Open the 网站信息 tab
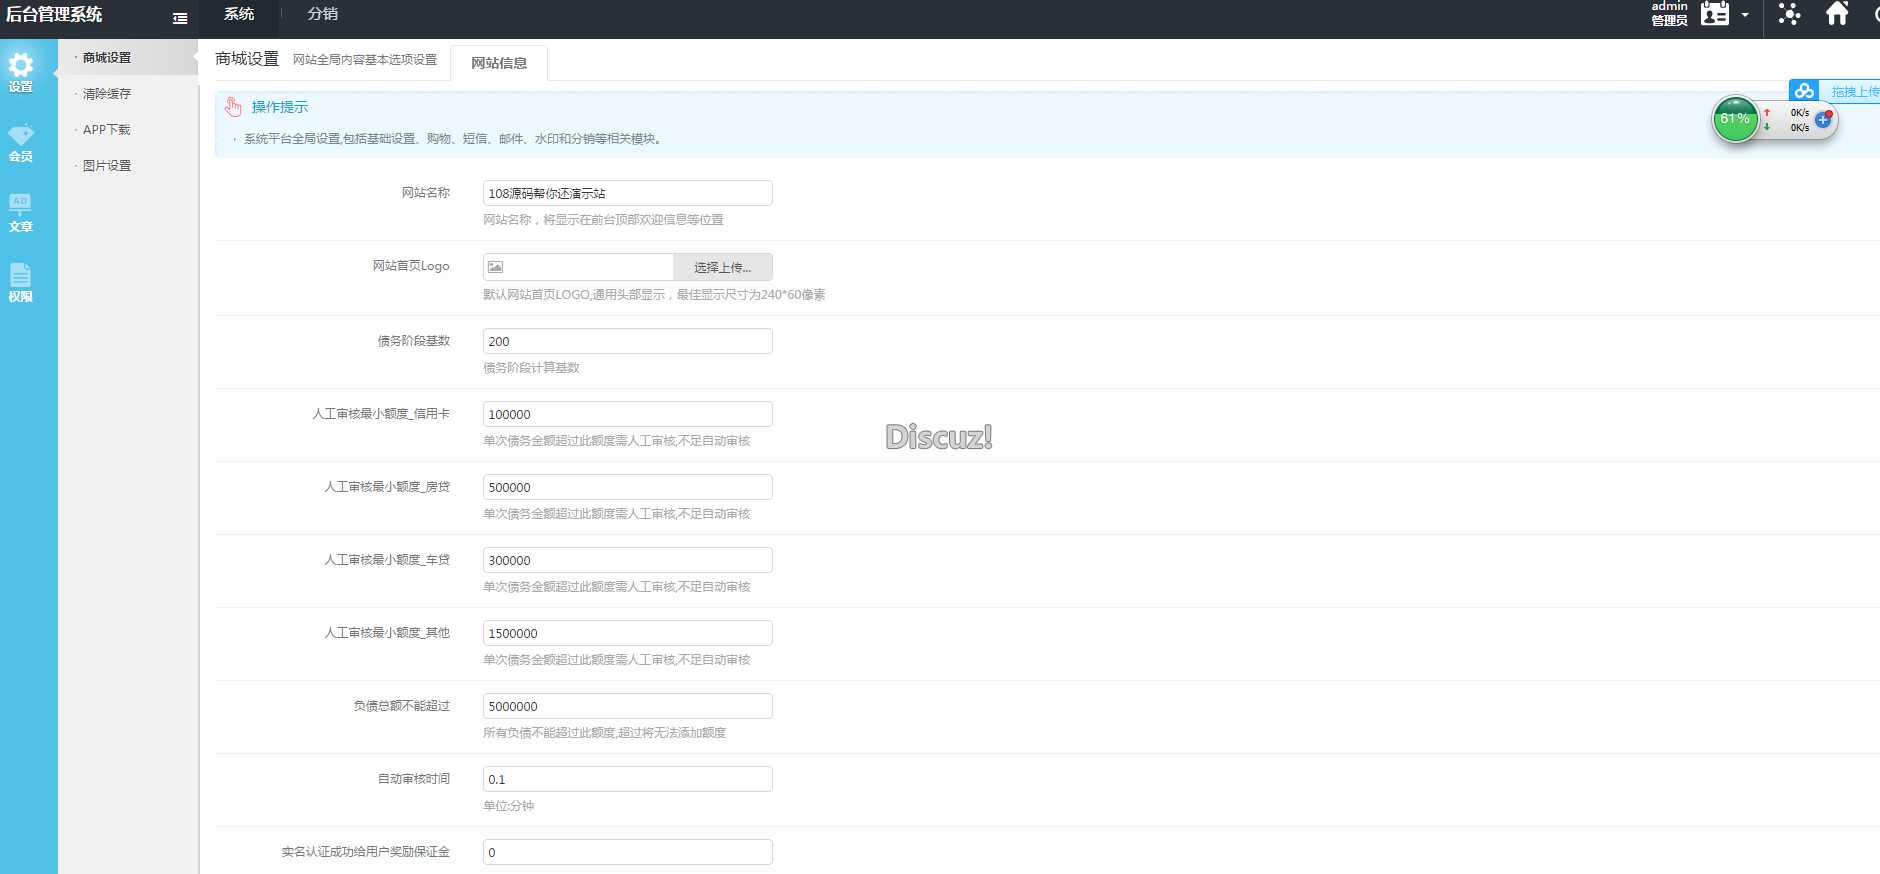 pos(499,63)
